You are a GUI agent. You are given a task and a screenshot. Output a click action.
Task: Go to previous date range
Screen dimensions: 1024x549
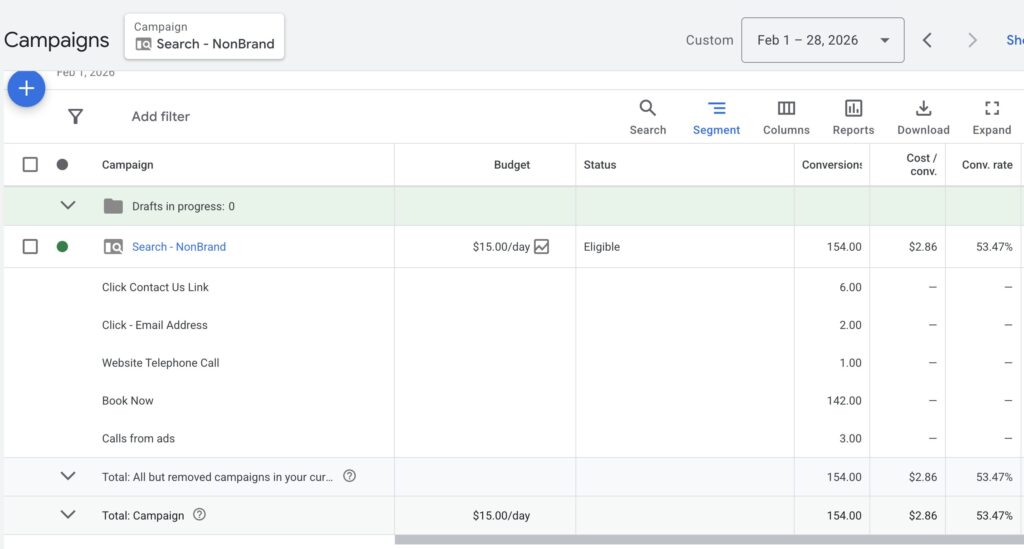click(x=927, y=40)
